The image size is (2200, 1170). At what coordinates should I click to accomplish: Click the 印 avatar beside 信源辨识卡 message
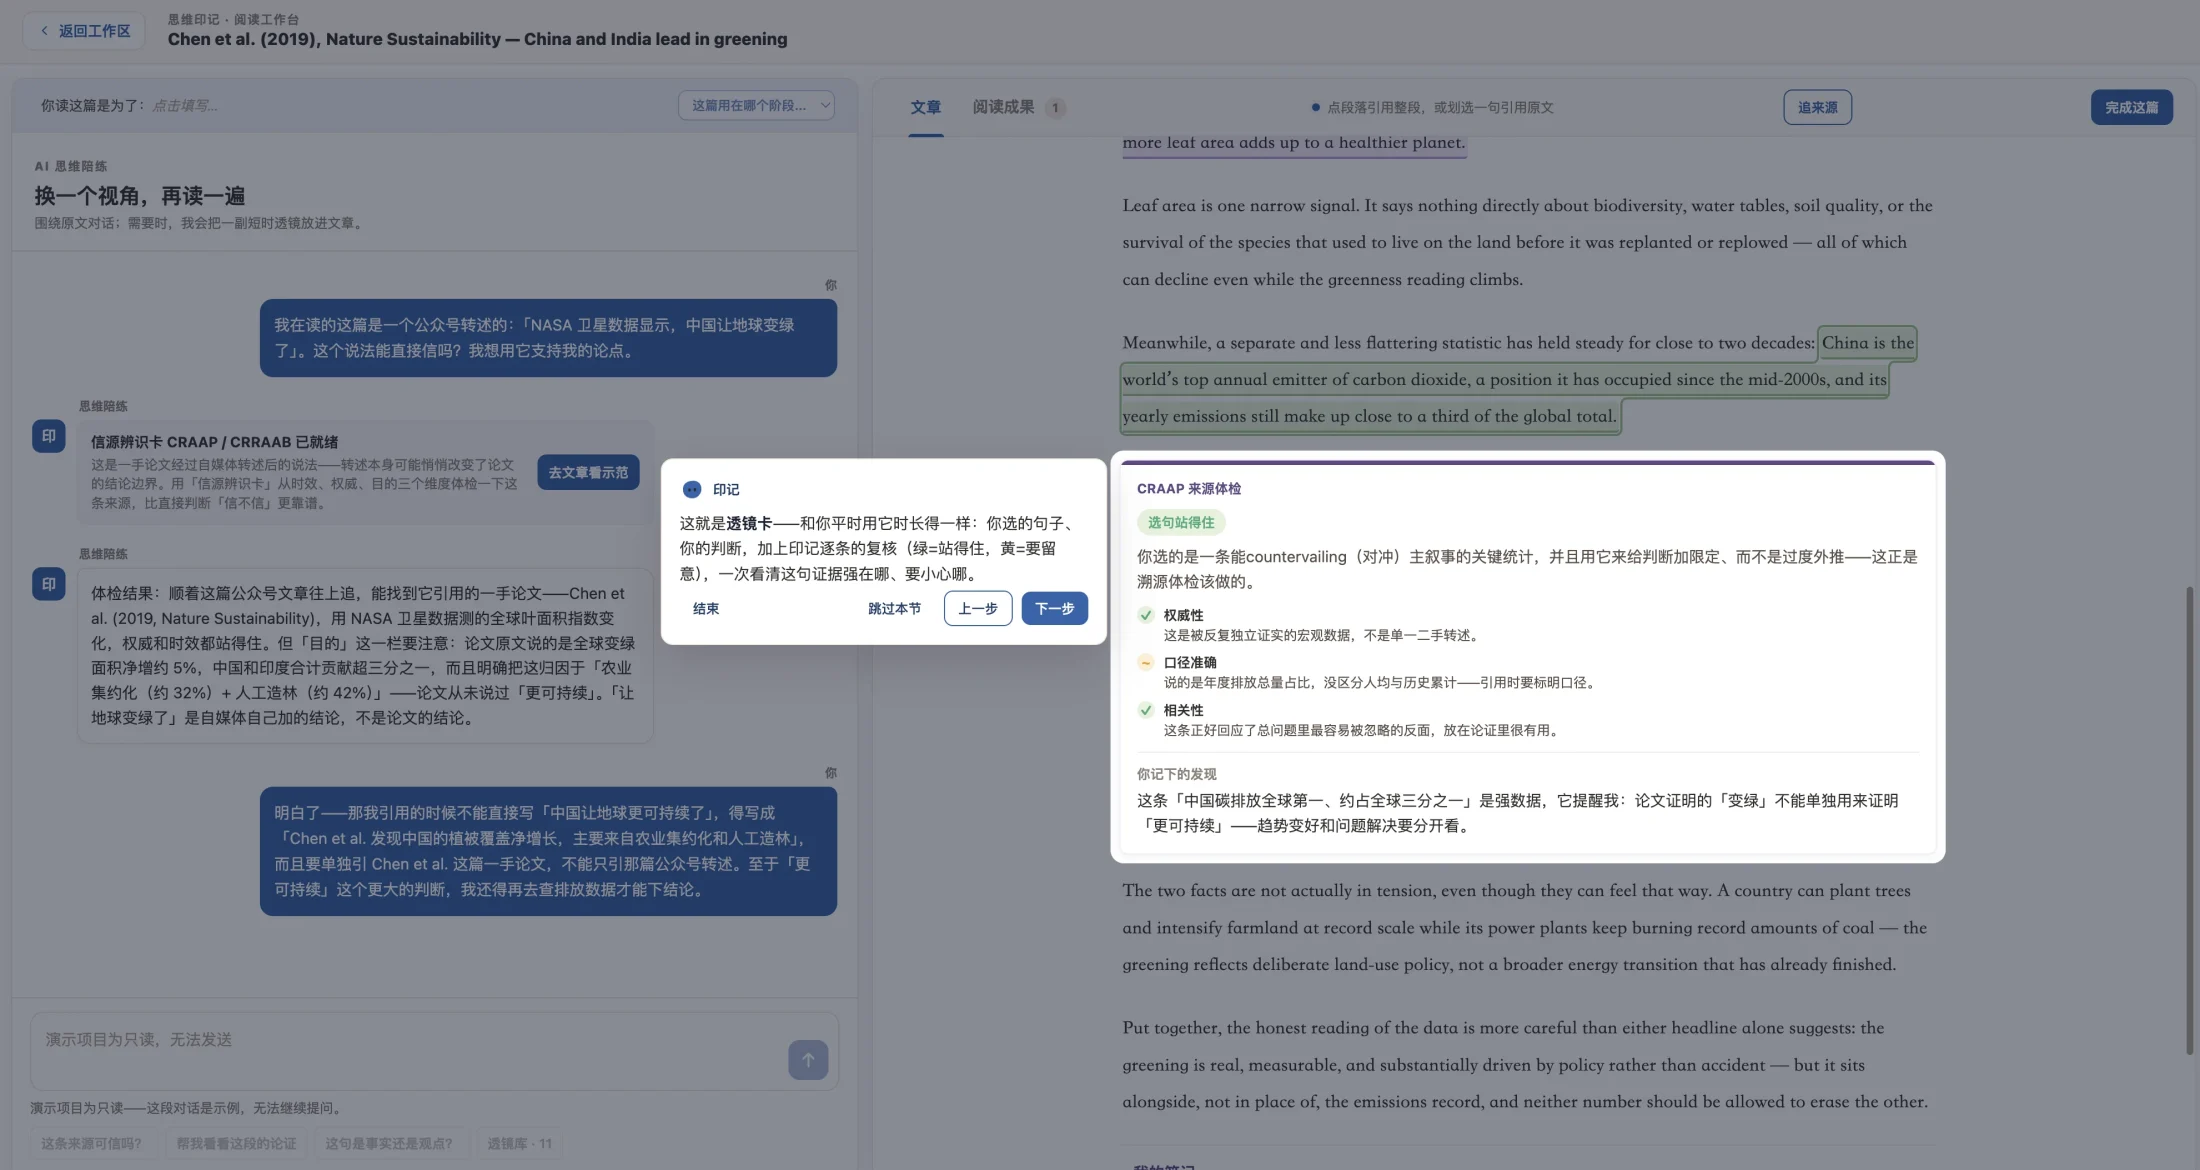click(x=49, y=436)
